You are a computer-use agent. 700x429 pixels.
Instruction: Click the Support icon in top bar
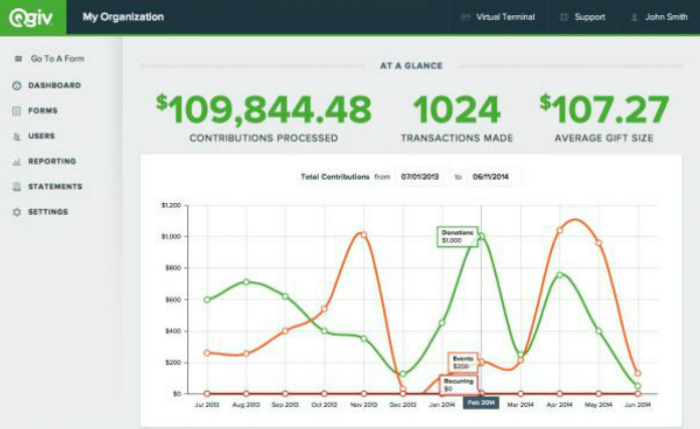point(565,17)
